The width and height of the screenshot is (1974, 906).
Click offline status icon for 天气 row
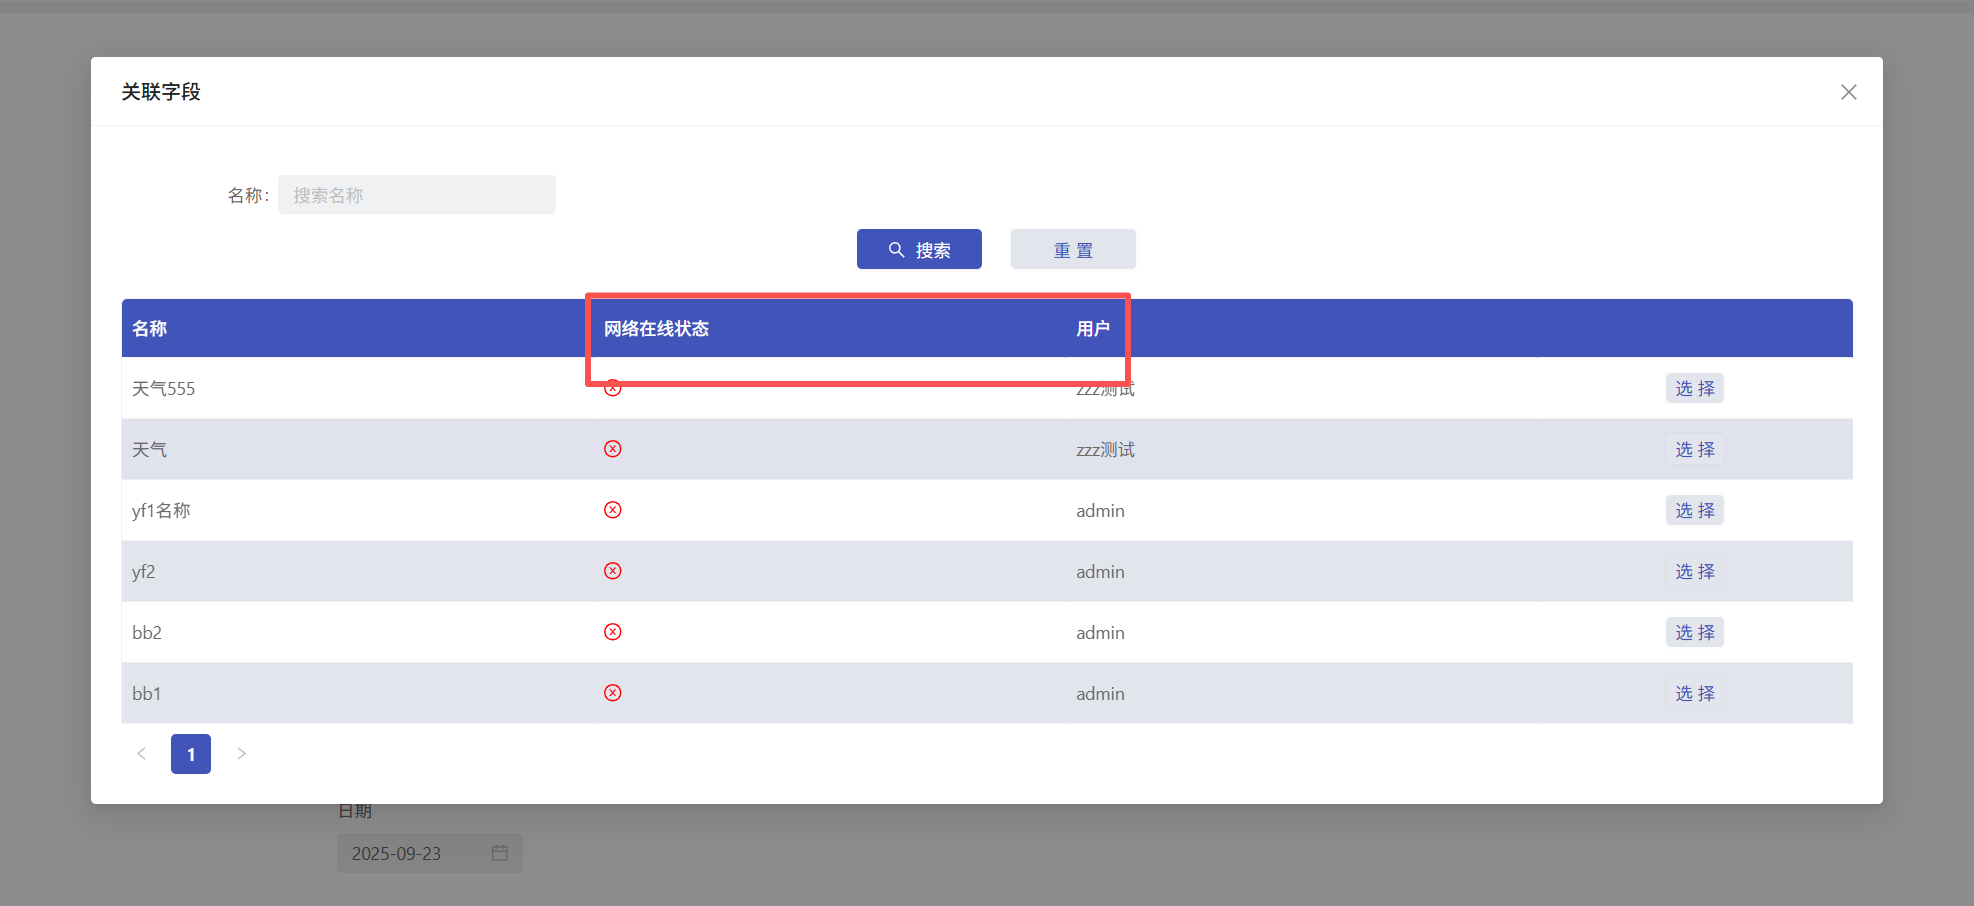[x=613, y=449]
